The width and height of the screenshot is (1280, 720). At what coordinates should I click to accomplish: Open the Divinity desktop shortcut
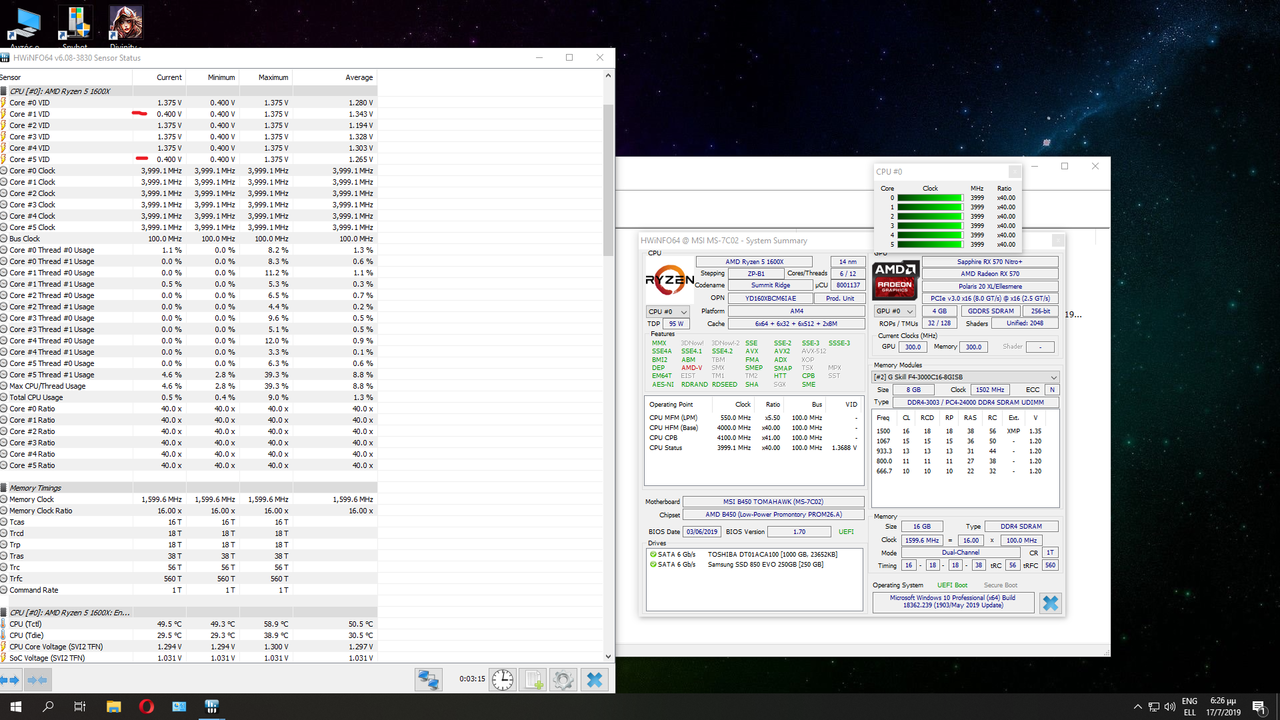[x=125, y=25]
